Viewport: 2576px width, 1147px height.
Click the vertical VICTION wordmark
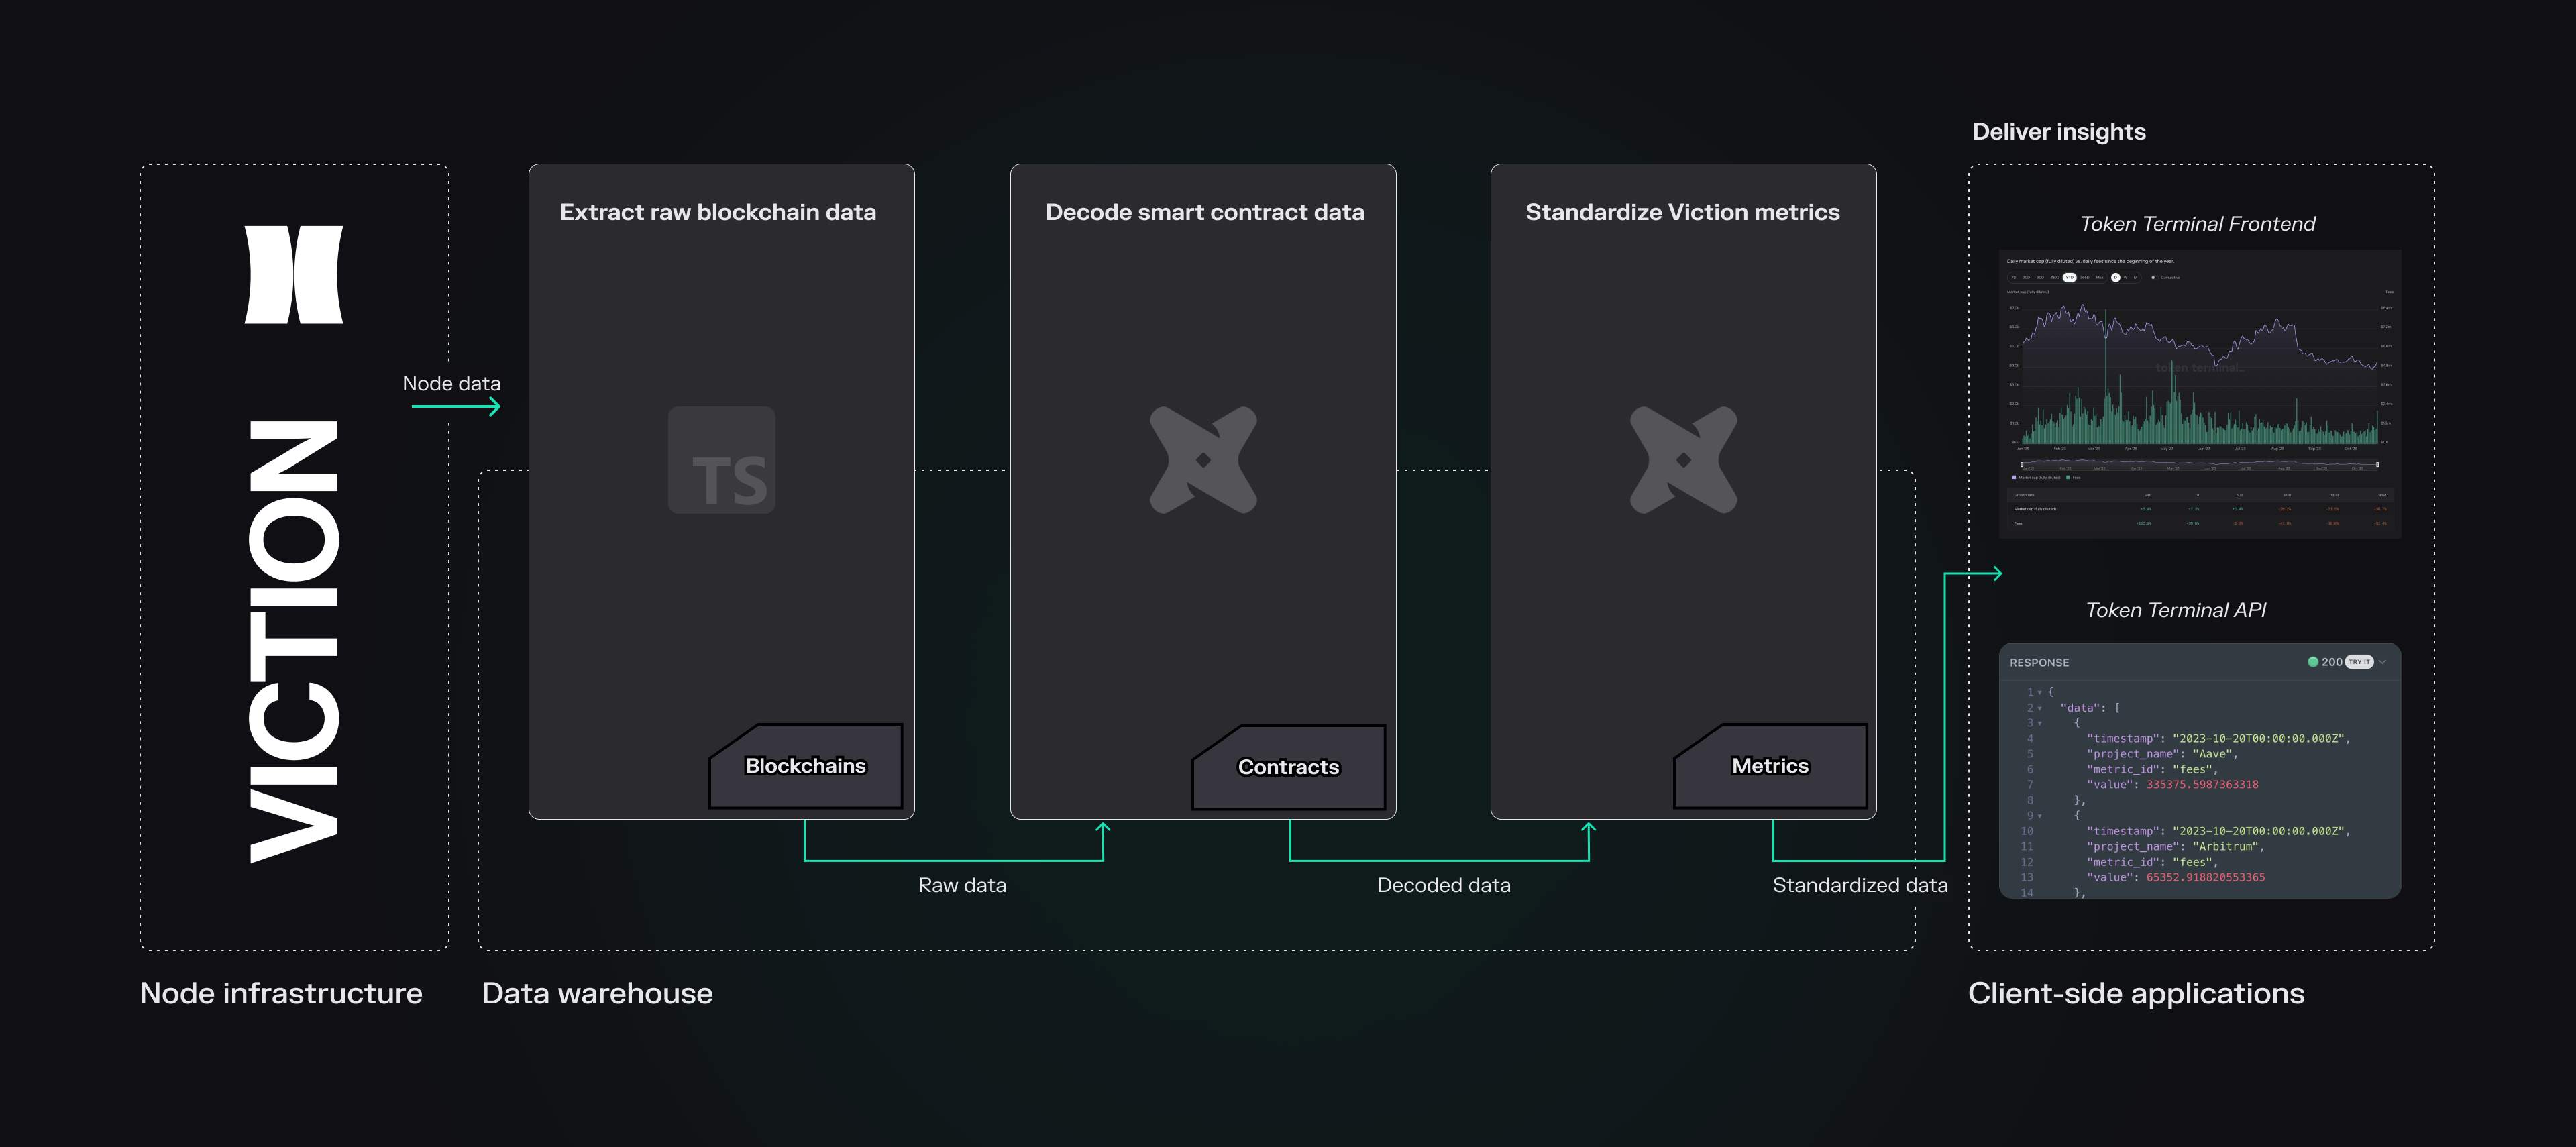293,640
